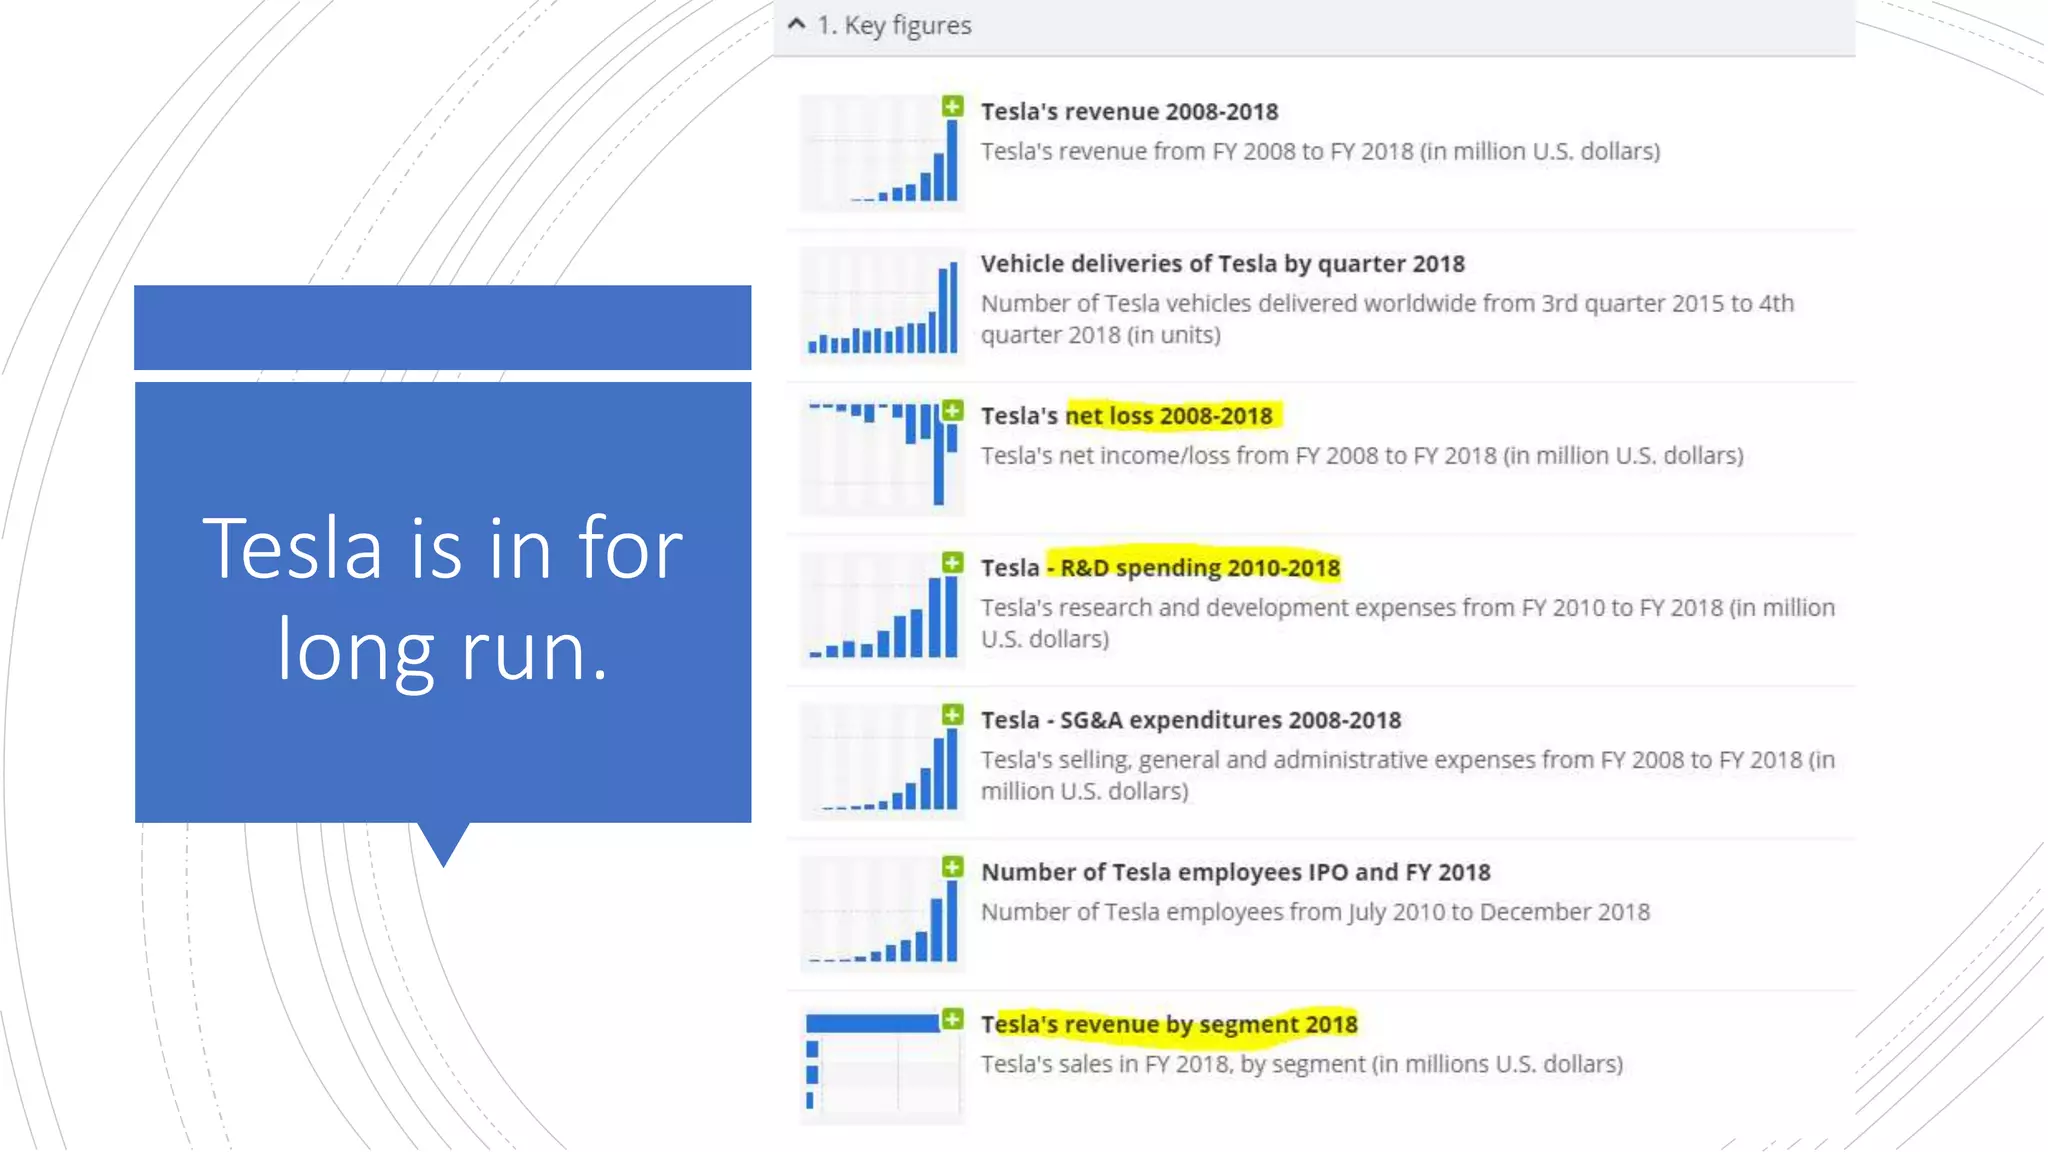Open Tesla's revenue by segment 2018 title

coord(1168,1024)
